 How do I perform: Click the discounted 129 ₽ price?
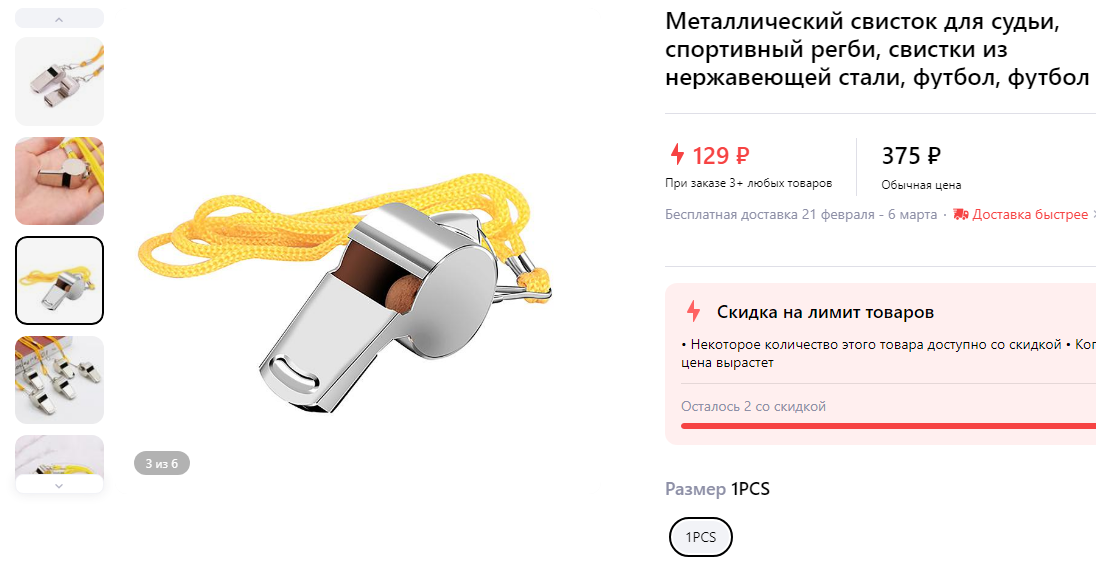tap(721, 155)
